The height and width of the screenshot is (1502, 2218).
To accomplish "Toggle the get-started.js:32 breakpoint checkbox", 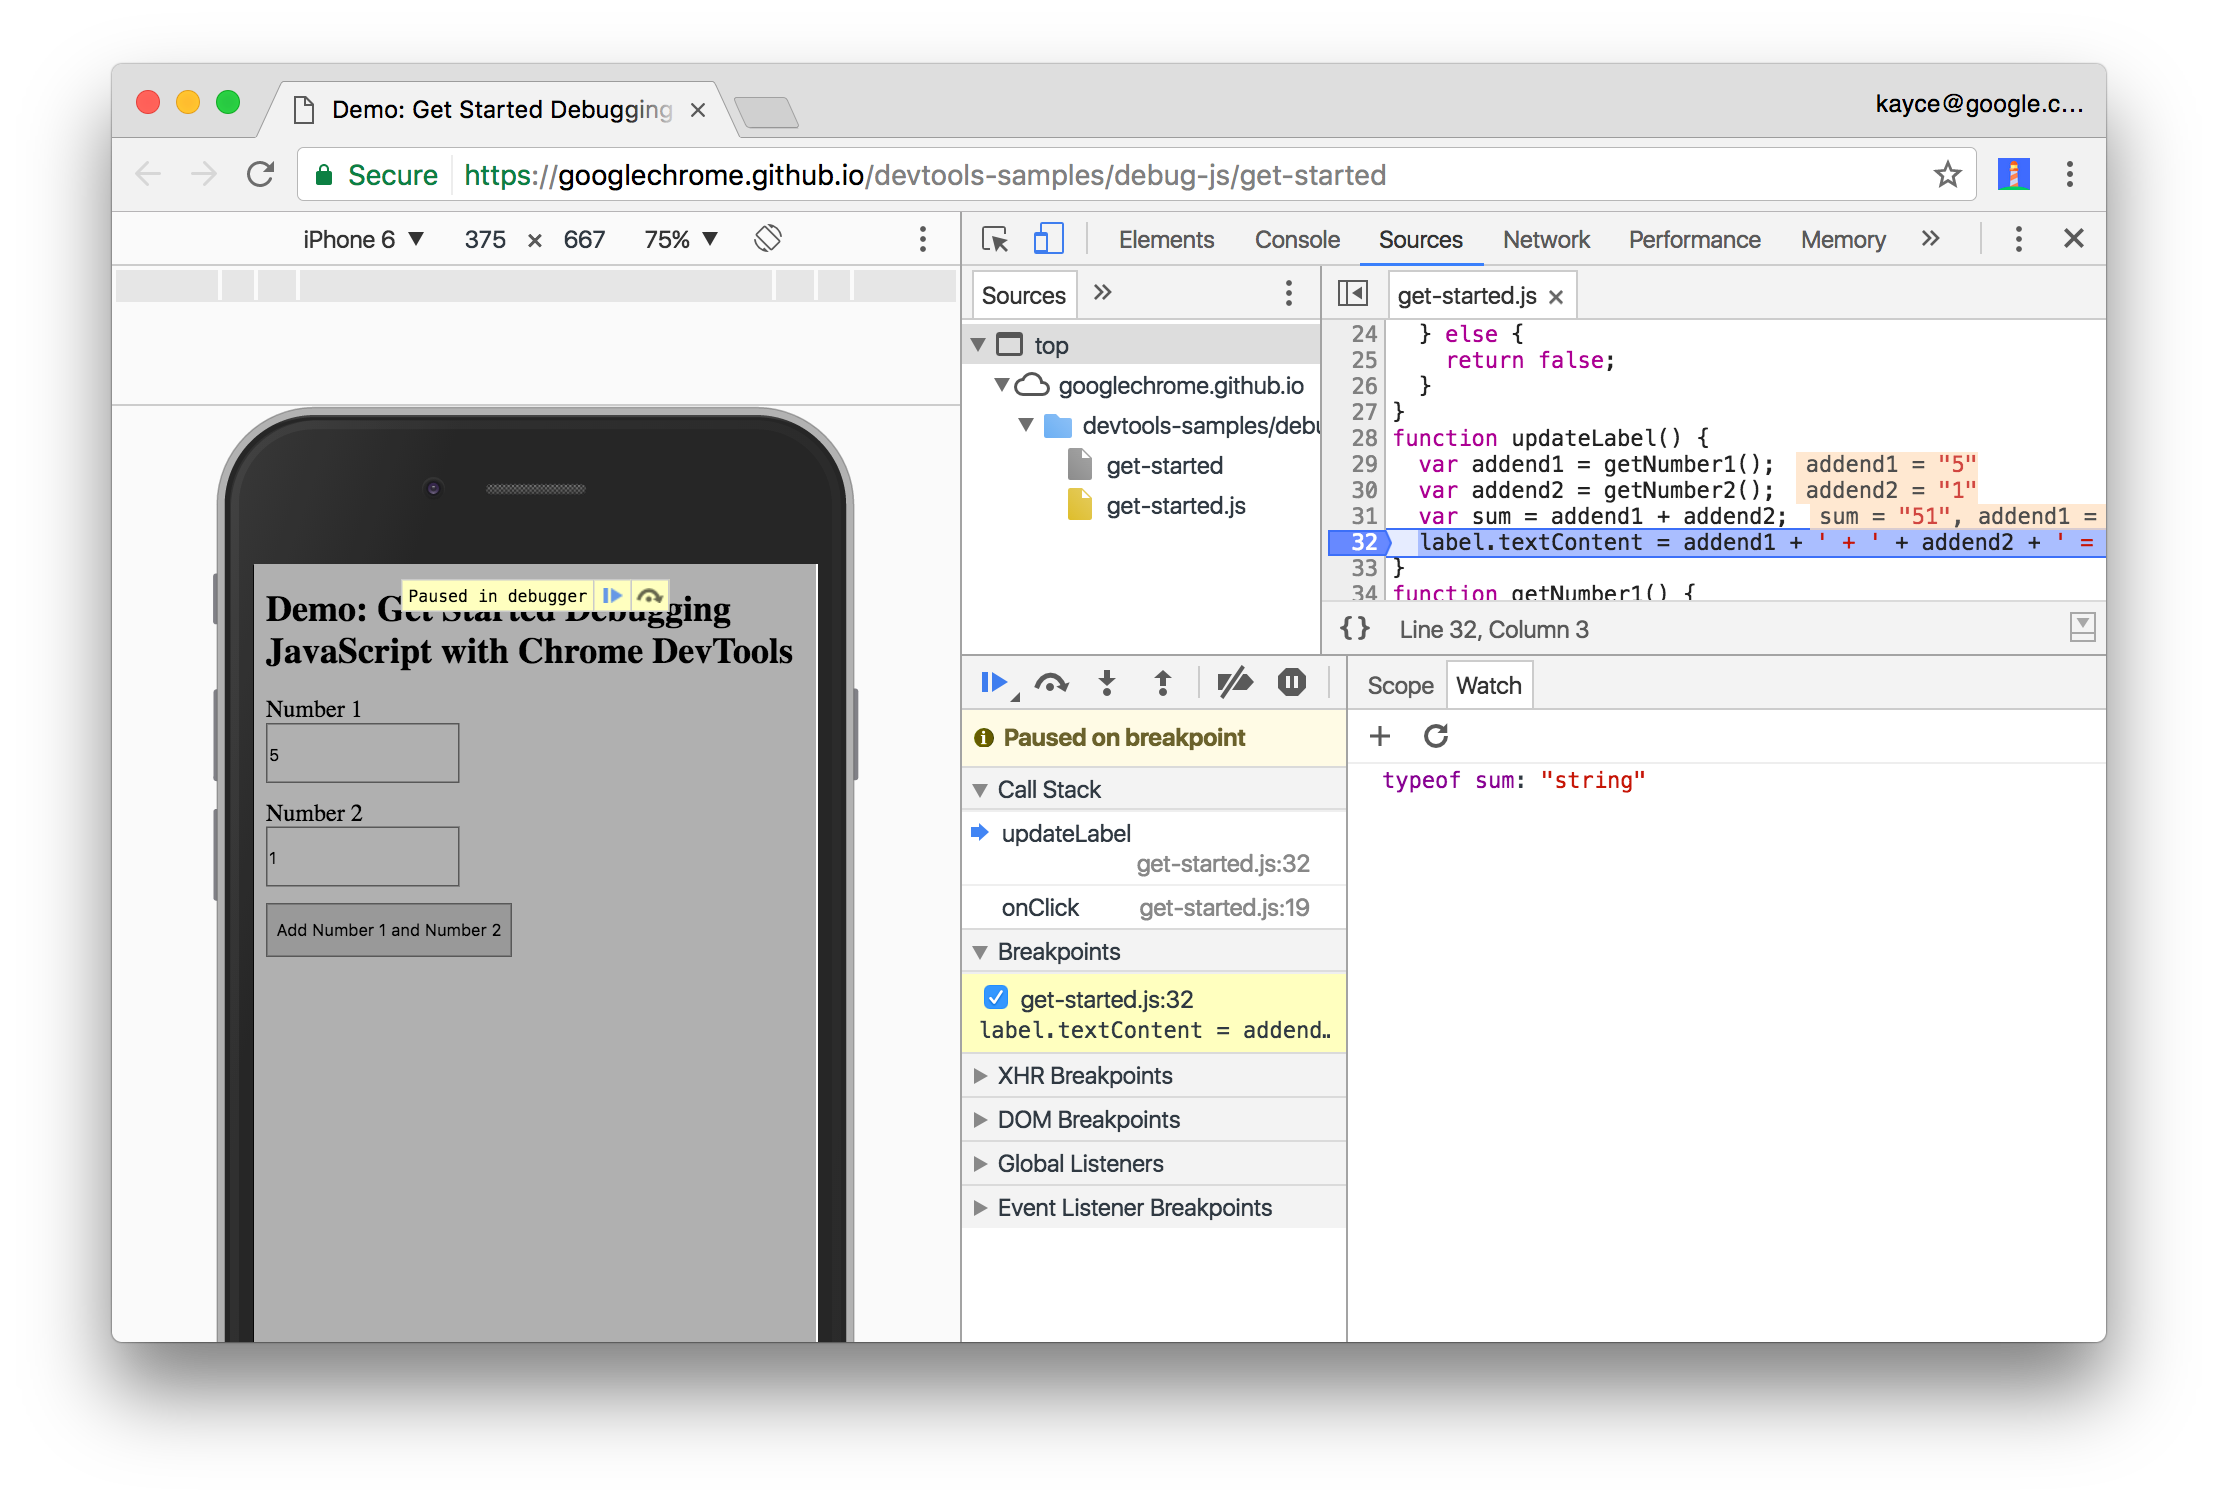I will click(x=992, y=996).
